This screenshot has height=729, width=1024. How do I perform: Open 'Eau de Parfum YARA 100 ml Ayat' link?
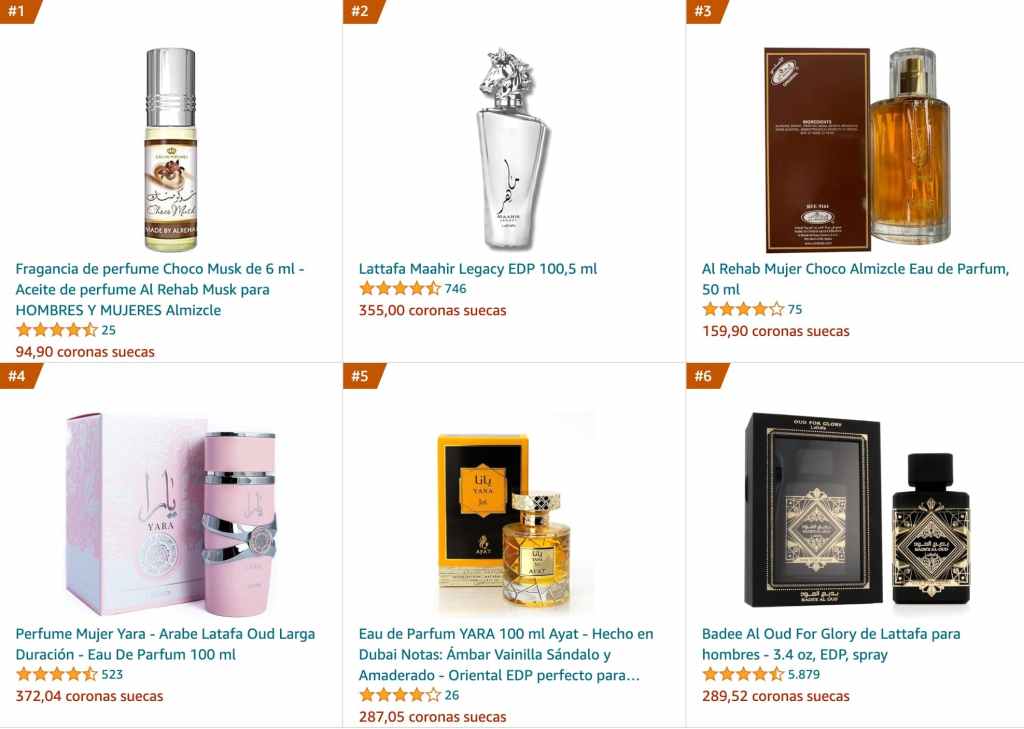[x=505, y=654]
